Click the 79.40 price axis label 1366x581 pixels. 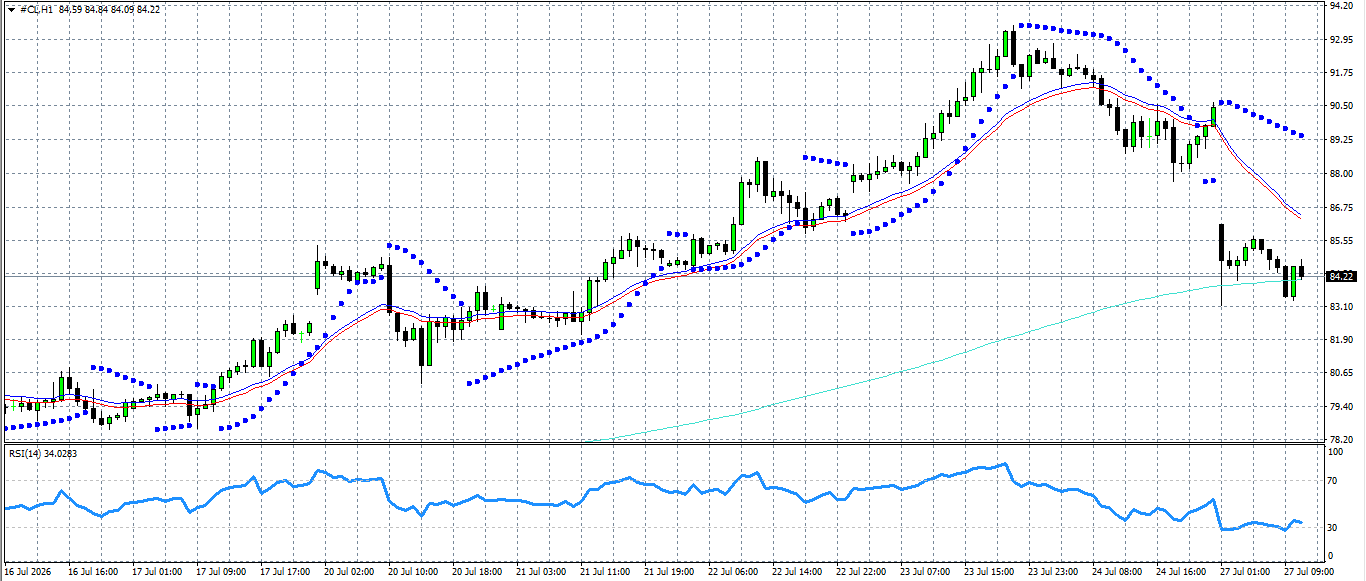(1341, 407)
